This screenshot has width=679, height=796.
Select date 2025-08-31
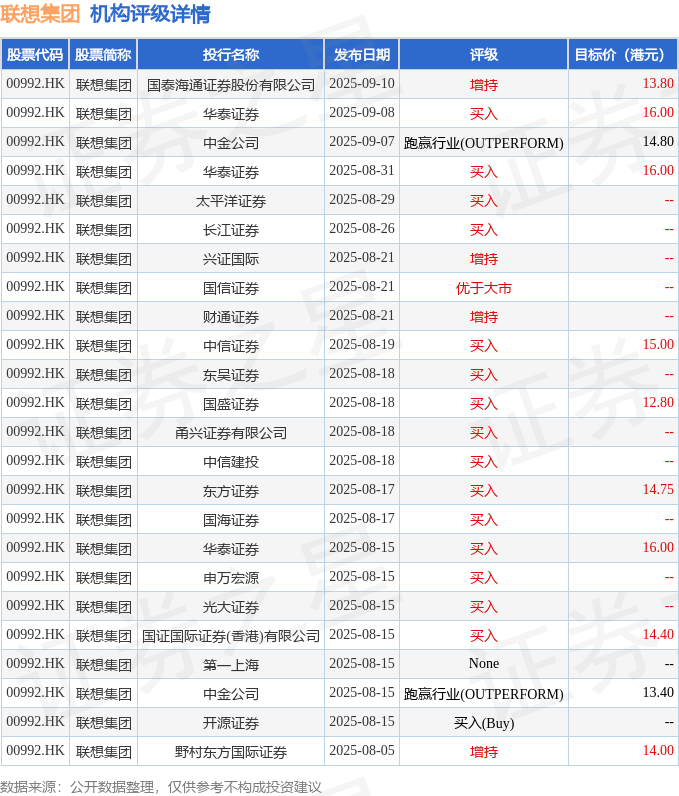point(362,170)
